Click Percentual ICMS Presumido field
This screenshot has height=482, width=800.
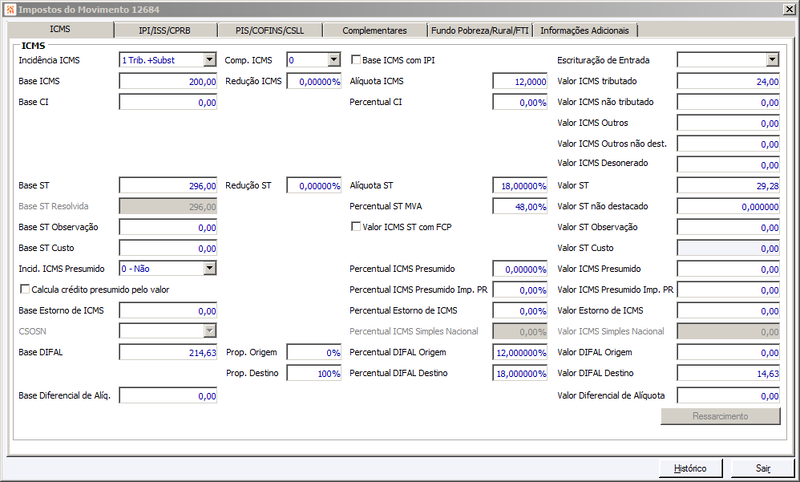tap(520, 269)
